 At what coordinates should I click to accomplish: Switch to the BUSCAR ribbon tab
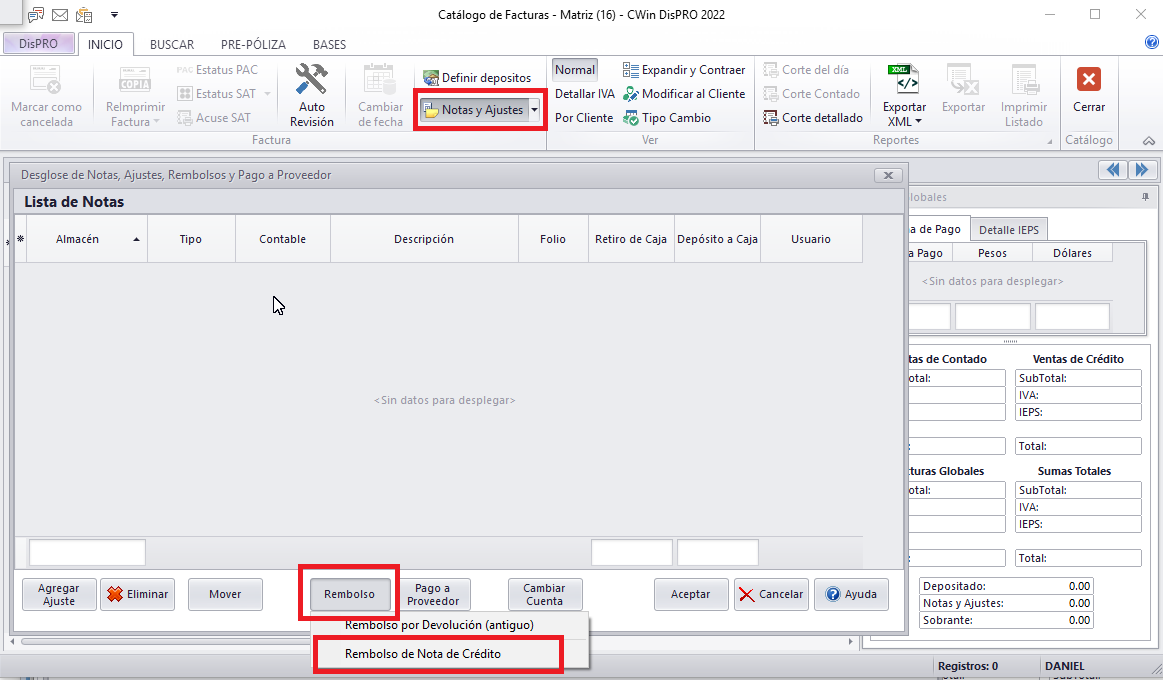click(171, 45)
